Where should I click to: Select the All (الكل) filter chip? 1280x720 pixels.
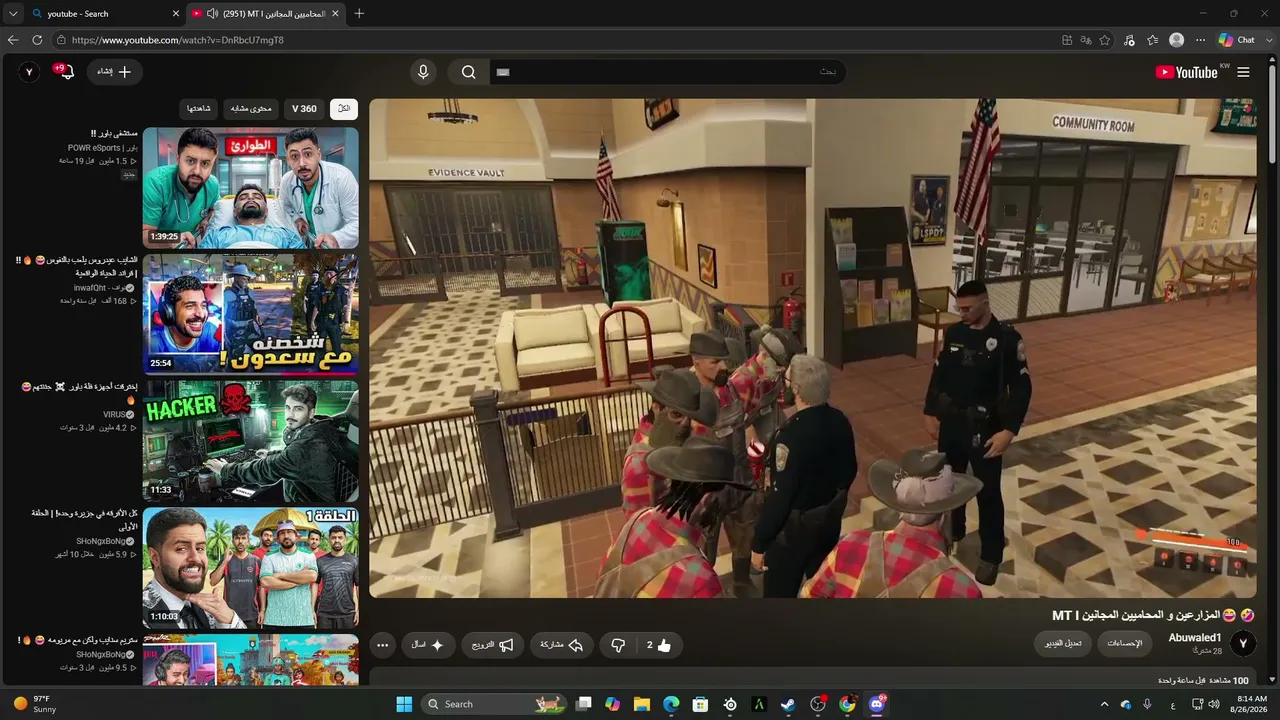344,108
